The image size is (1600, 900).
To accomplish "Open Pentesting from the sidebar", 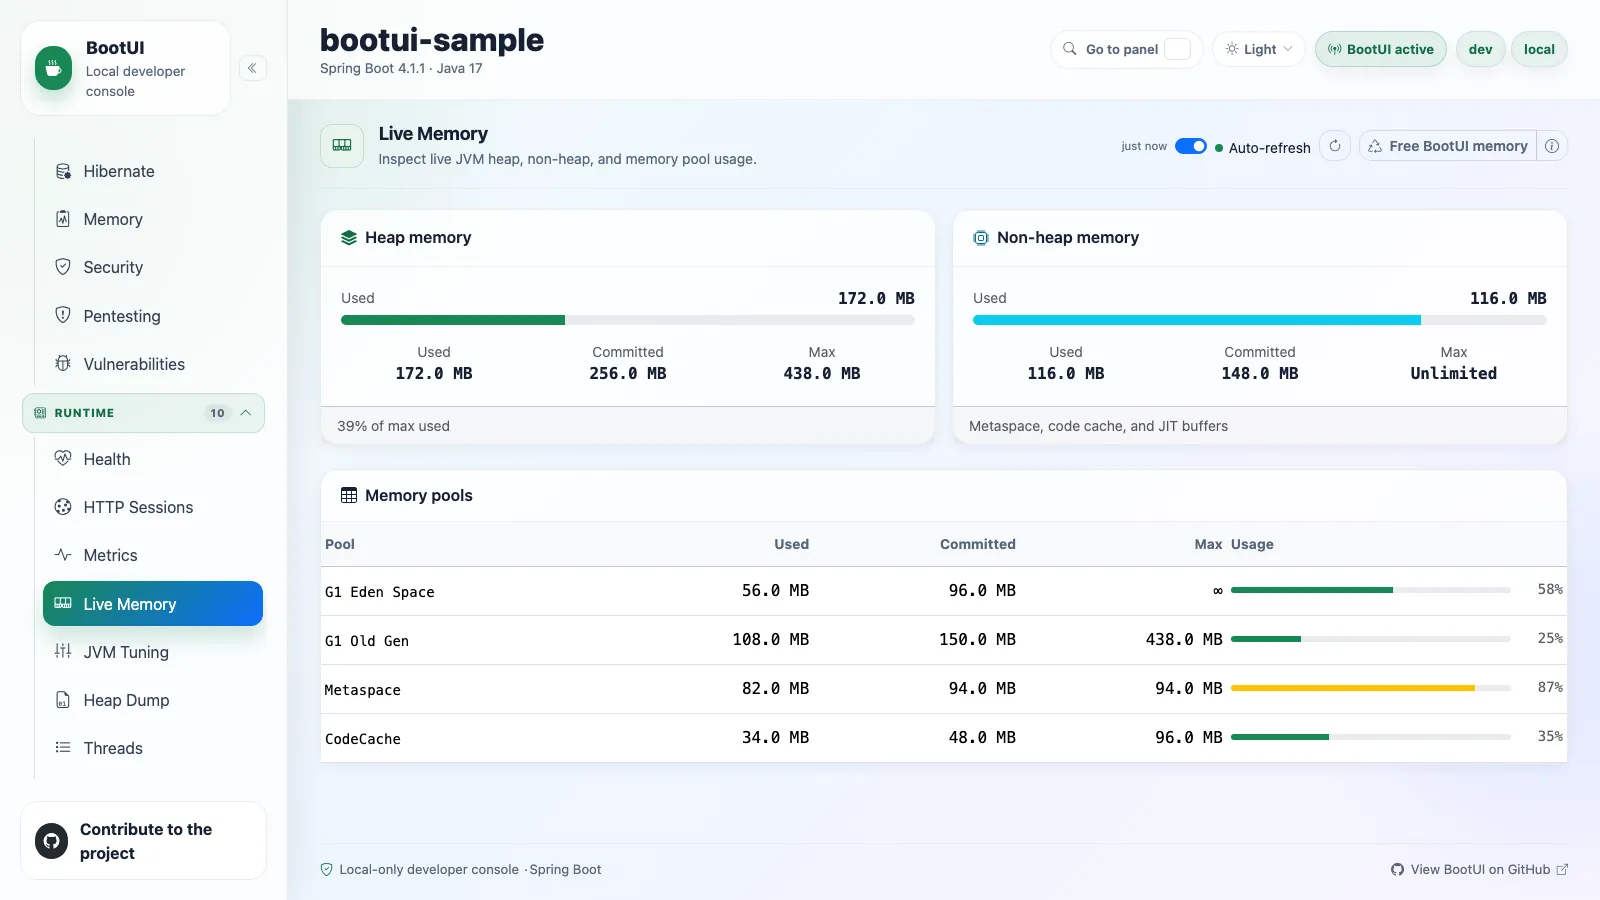I will click(152, 316).
